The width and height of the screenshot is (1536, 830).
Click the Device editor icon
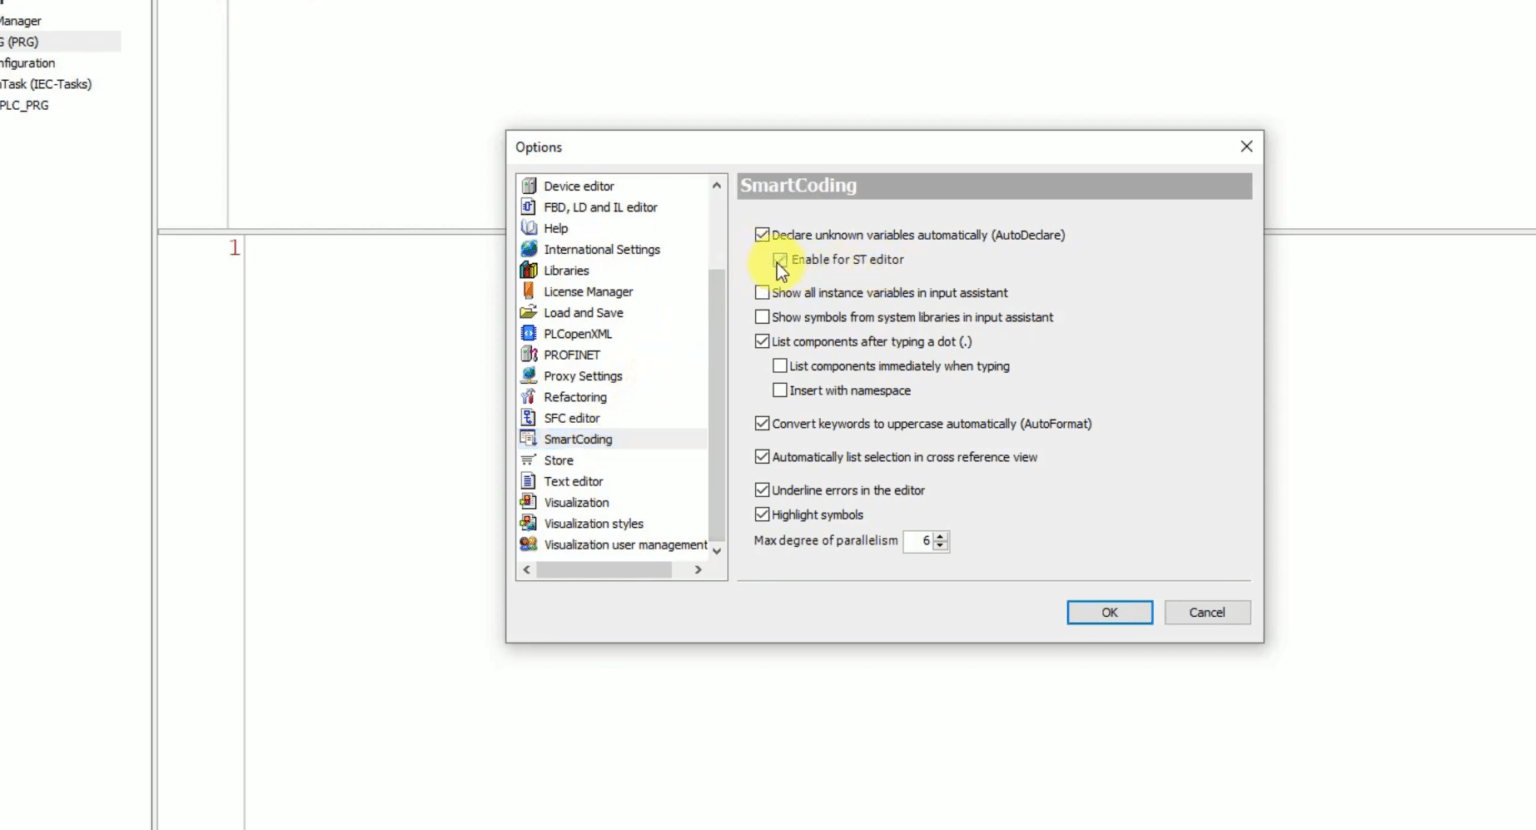(529, 186)
